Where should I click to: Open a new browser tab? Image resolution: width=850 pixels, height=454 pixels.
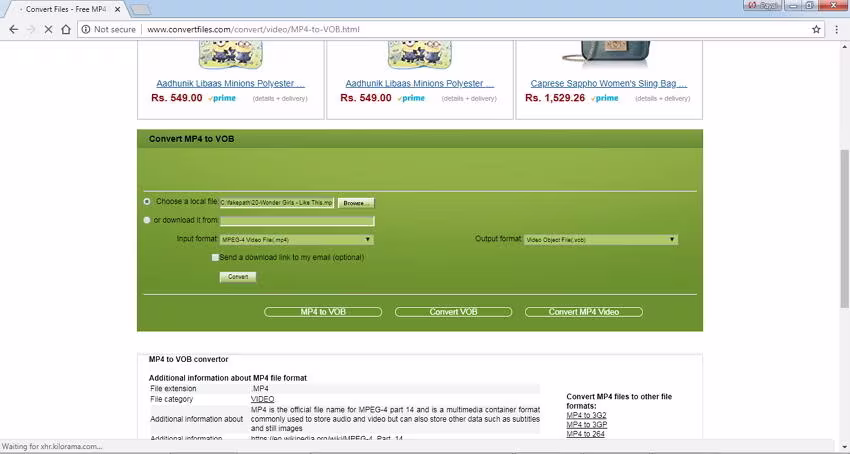[x=141, y=9]
